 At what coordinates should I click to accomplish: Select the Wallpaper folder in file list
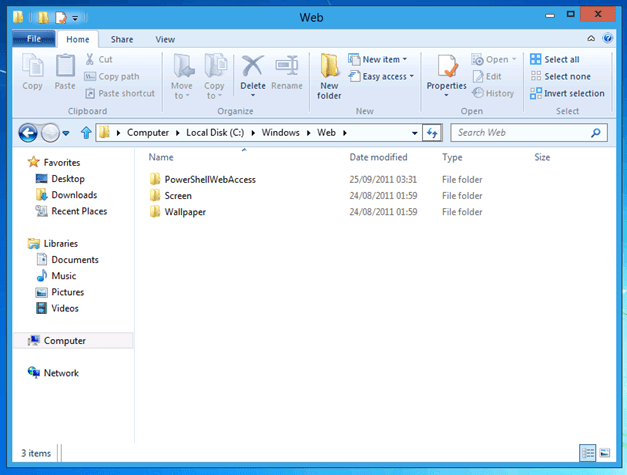tap(185, 212)
